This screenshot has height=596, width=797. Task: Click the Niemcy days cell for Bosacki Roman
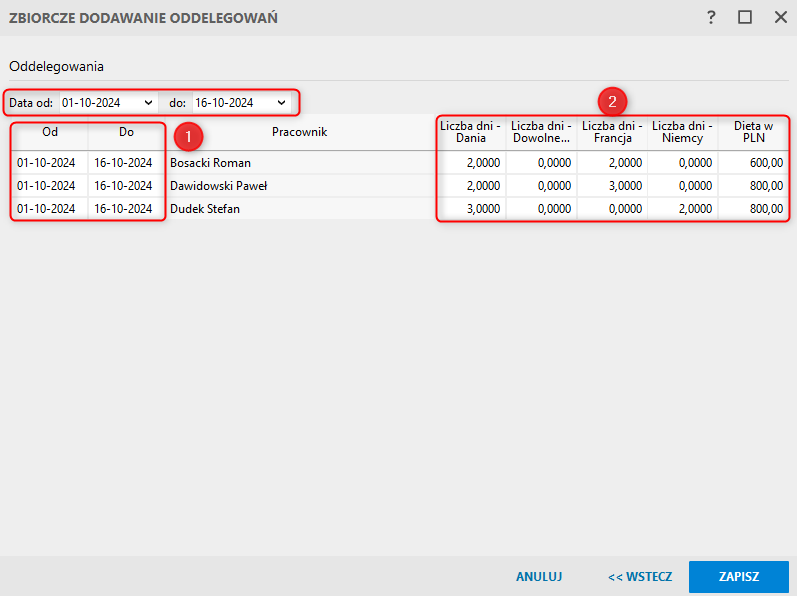pos(683,163)
